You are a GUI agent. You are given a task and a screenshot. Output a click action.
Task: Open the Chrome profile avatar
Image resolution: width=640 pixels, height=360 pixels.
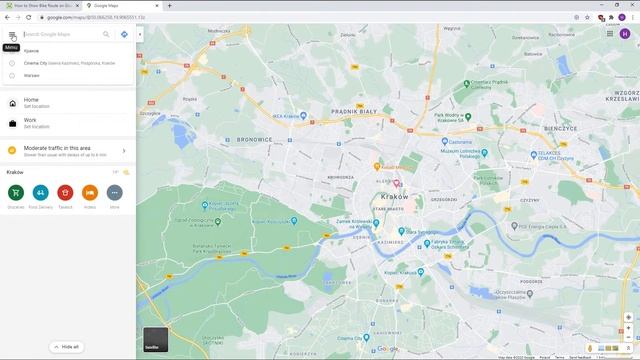(622, 18)
